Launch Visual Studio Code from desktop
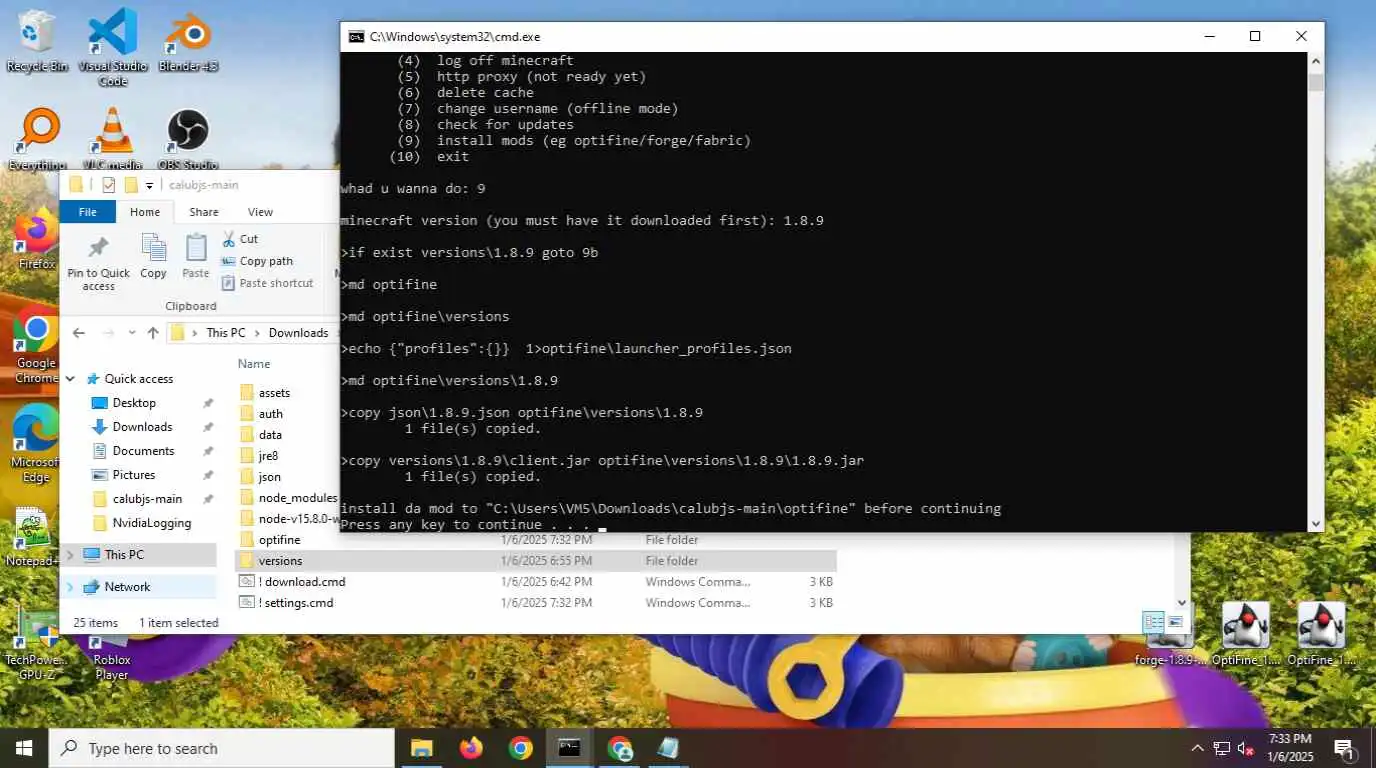Image resolution: width=1376 pixels, height=768 pixels. pos(112,45)
